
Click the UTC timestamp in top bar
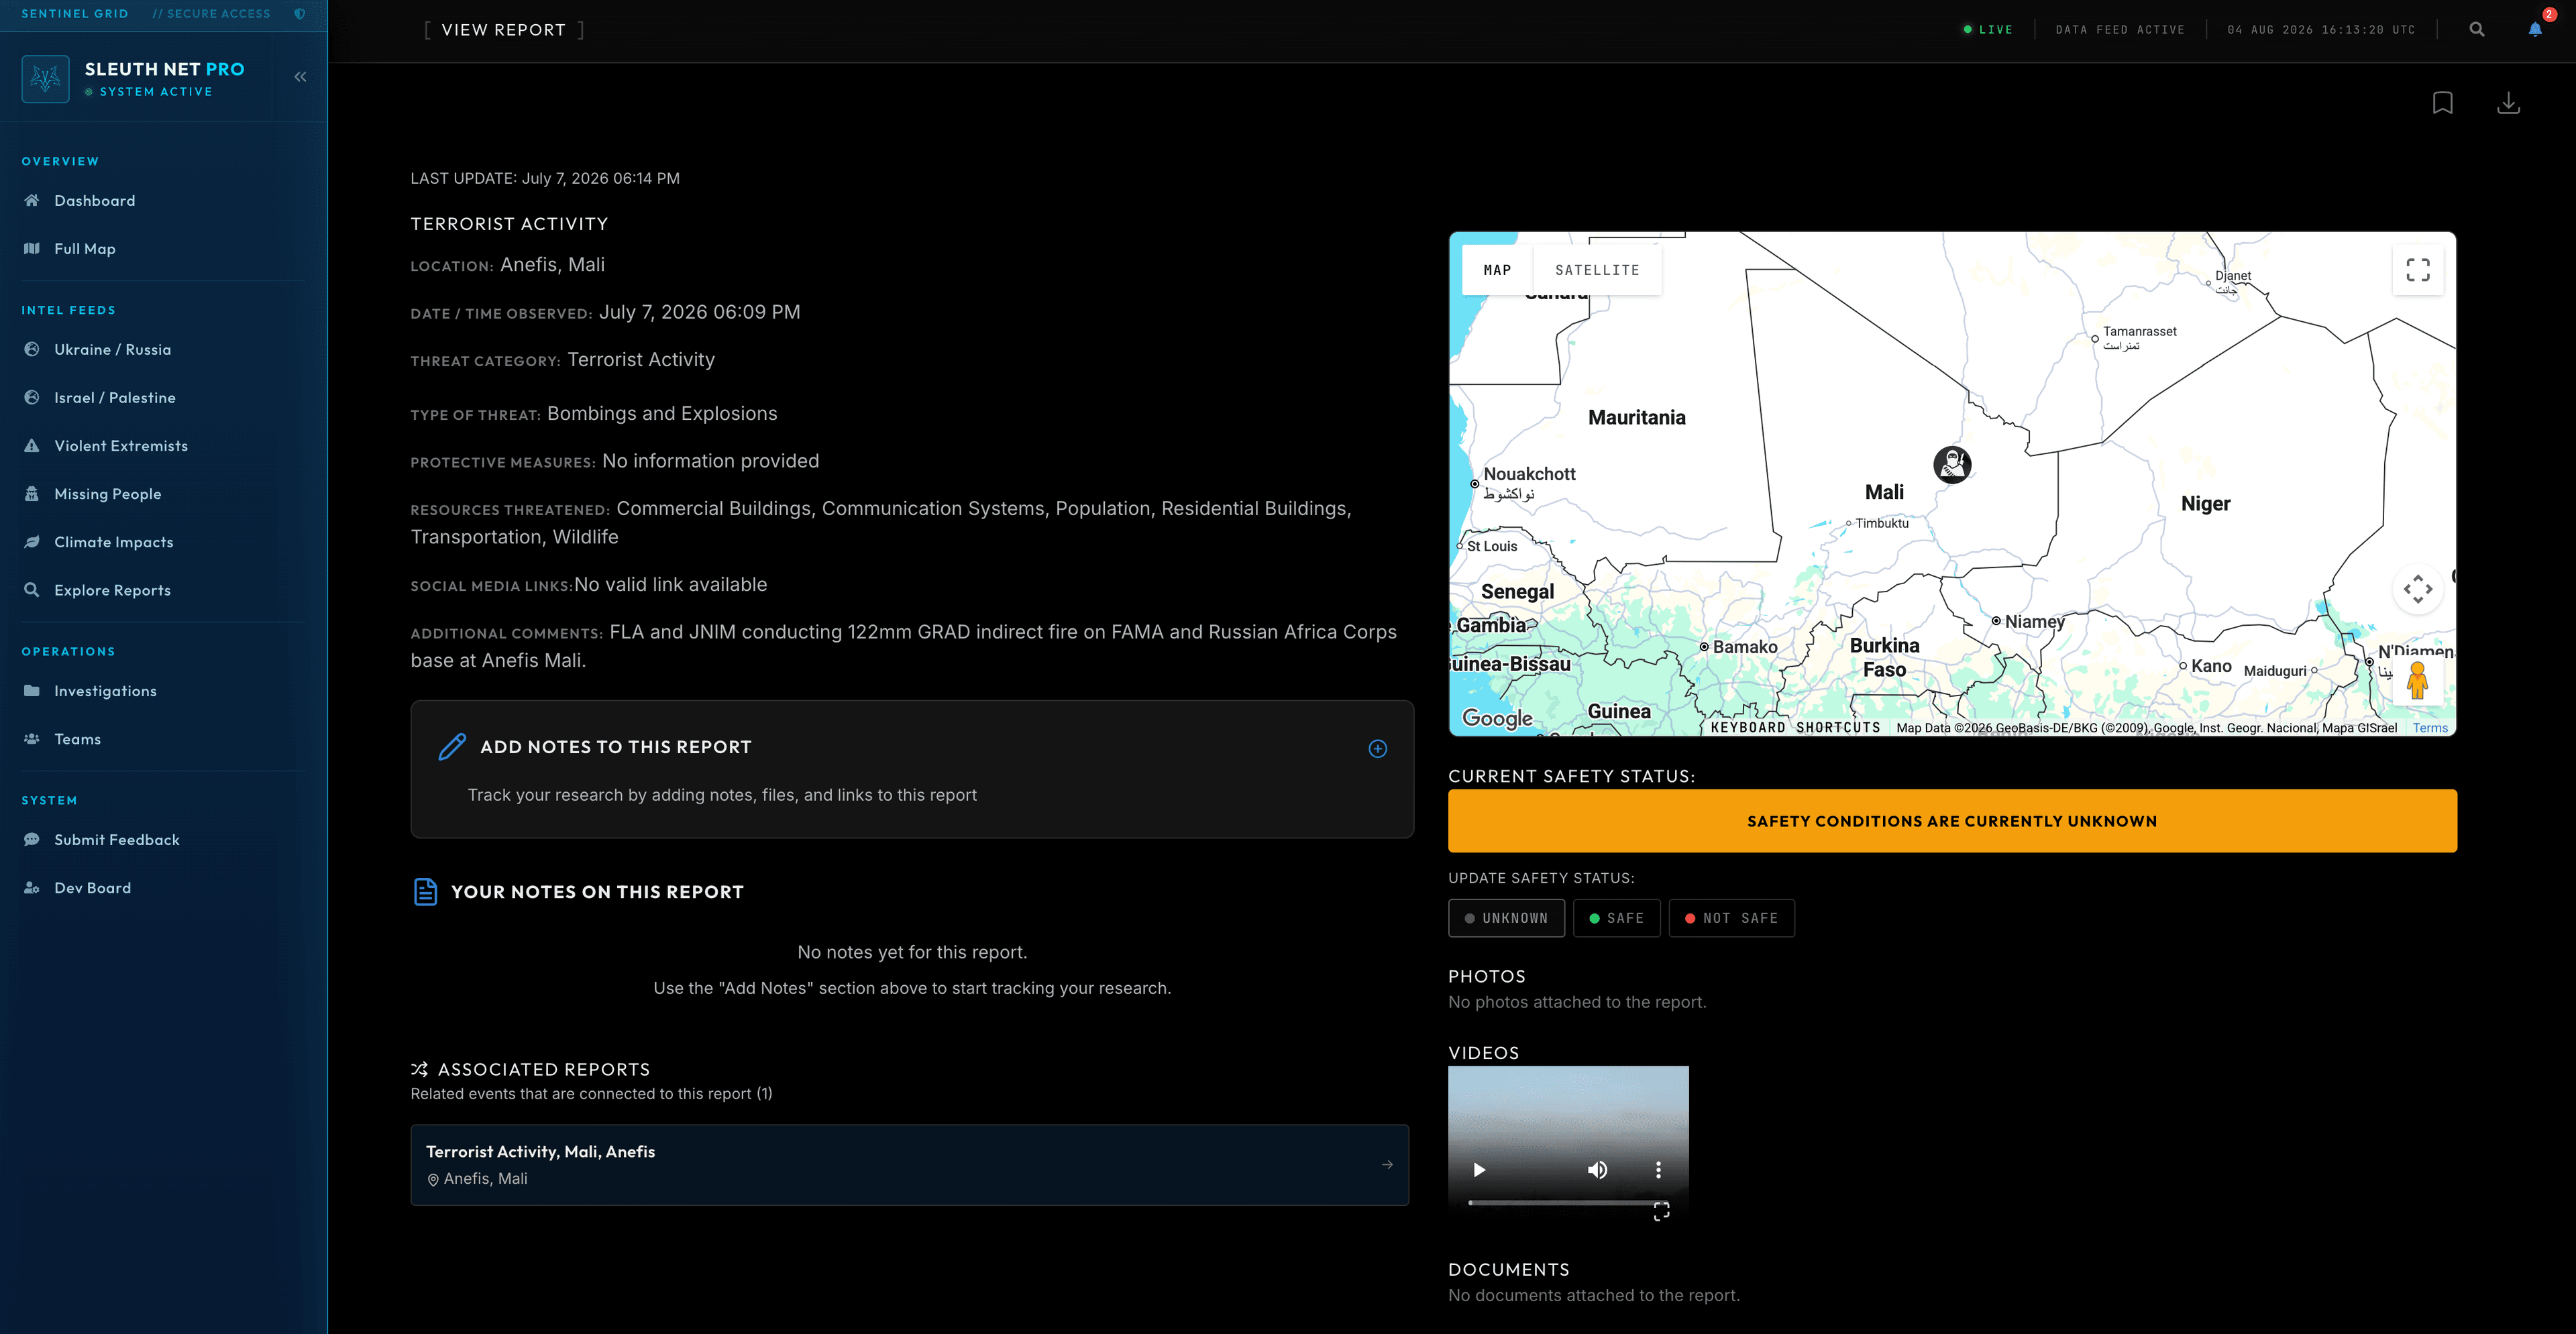click(x=2320, y=30)
